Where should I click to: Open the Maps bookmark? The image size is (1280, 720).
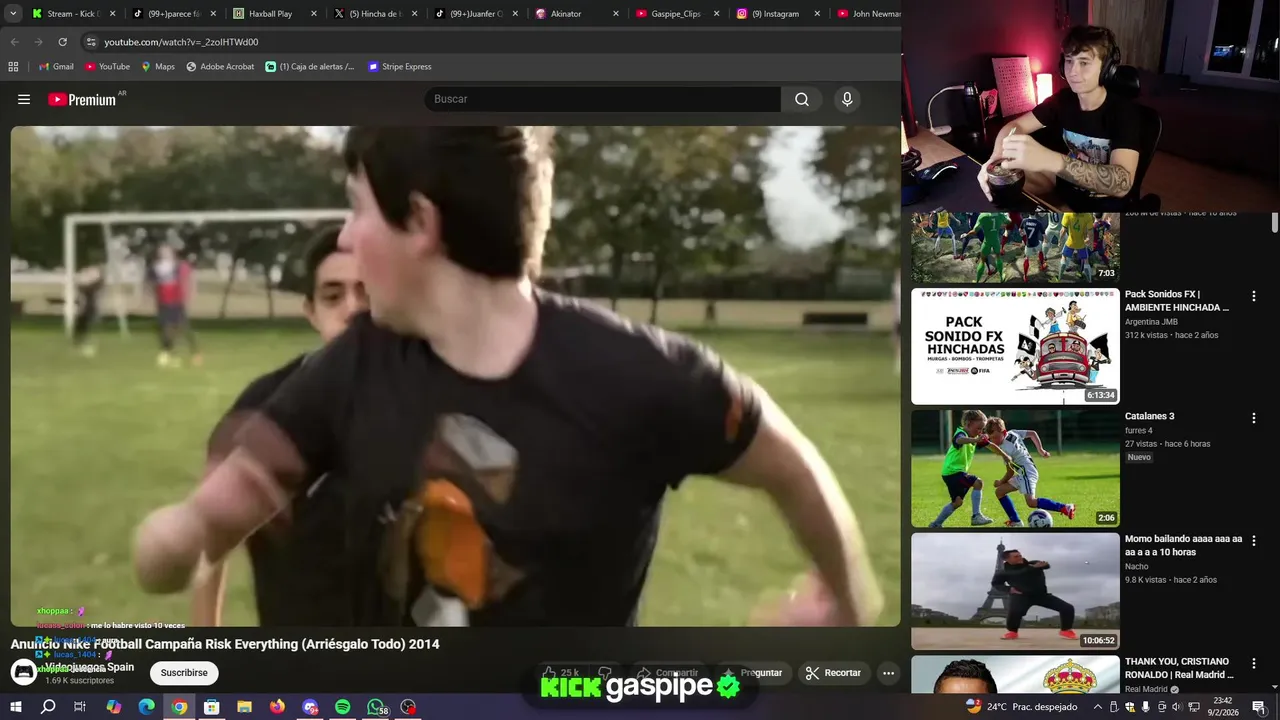[x=158, y=67]
